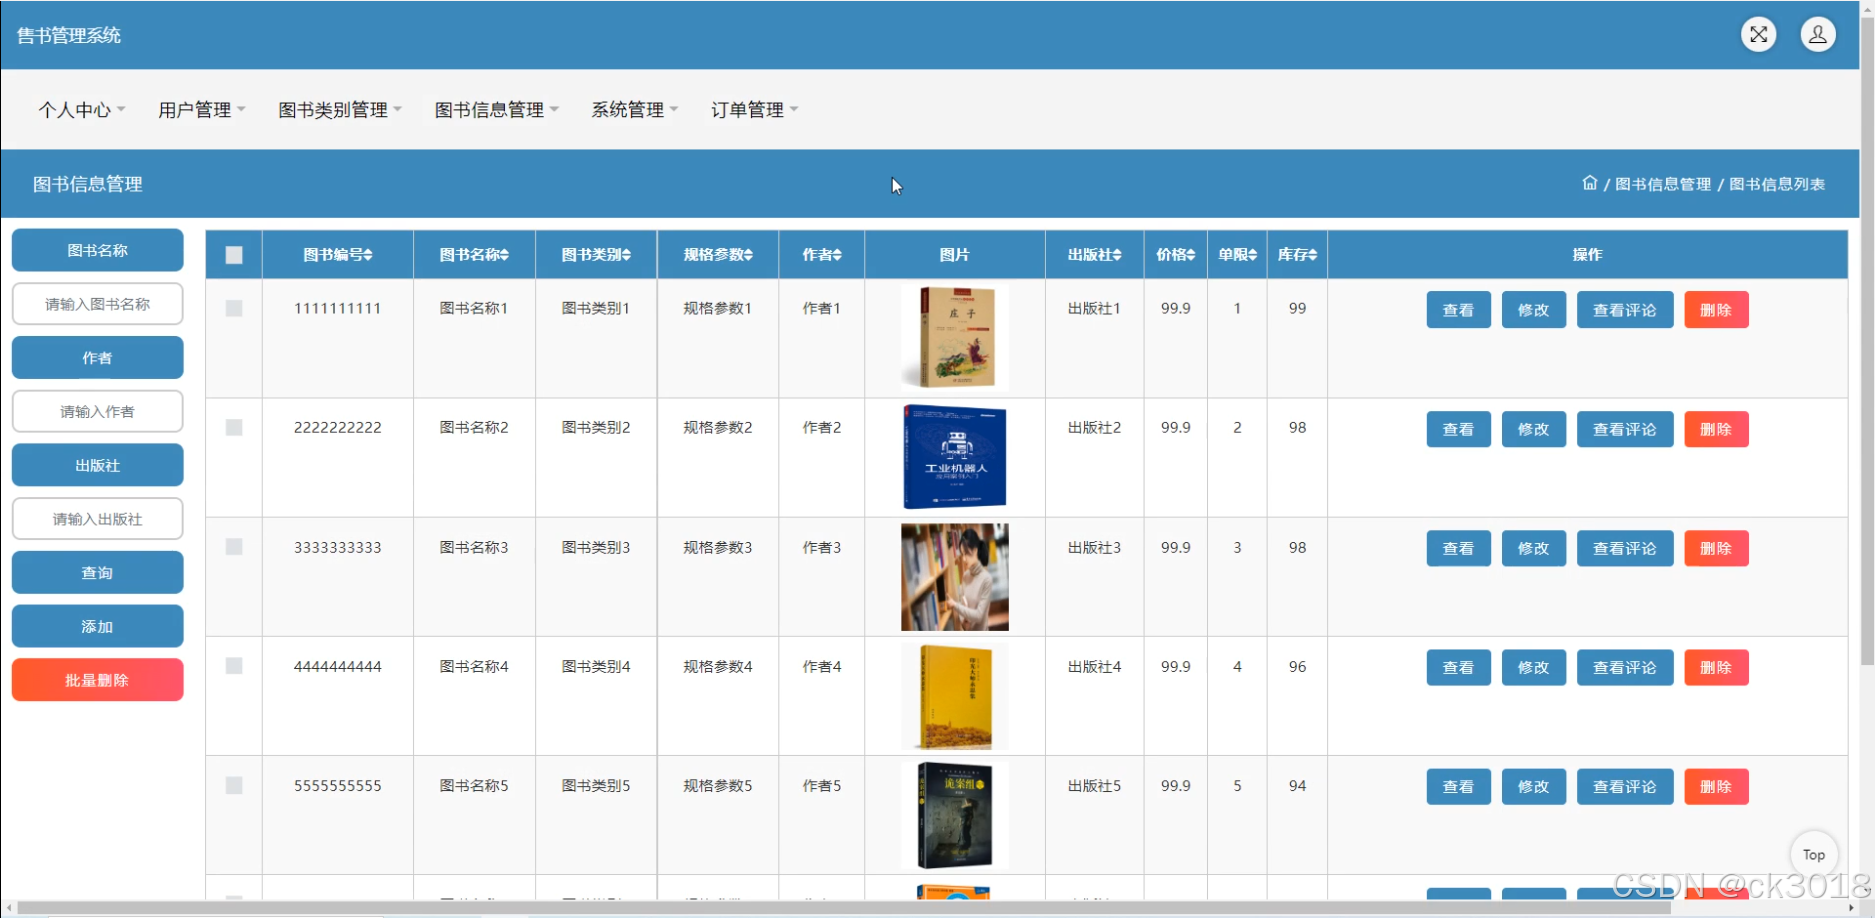Click 修改 for 图书名称4

tap(1533, 667)
